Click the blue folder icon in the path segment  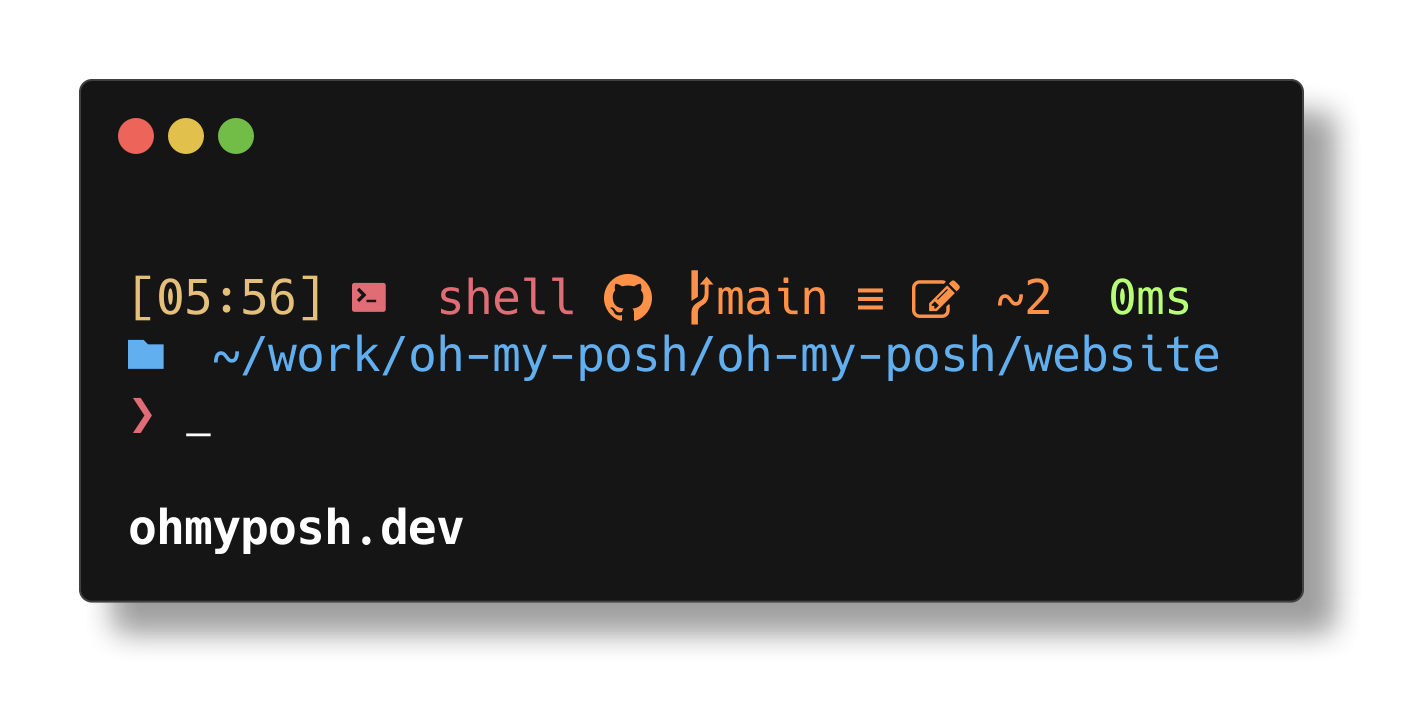pos(146,354)
